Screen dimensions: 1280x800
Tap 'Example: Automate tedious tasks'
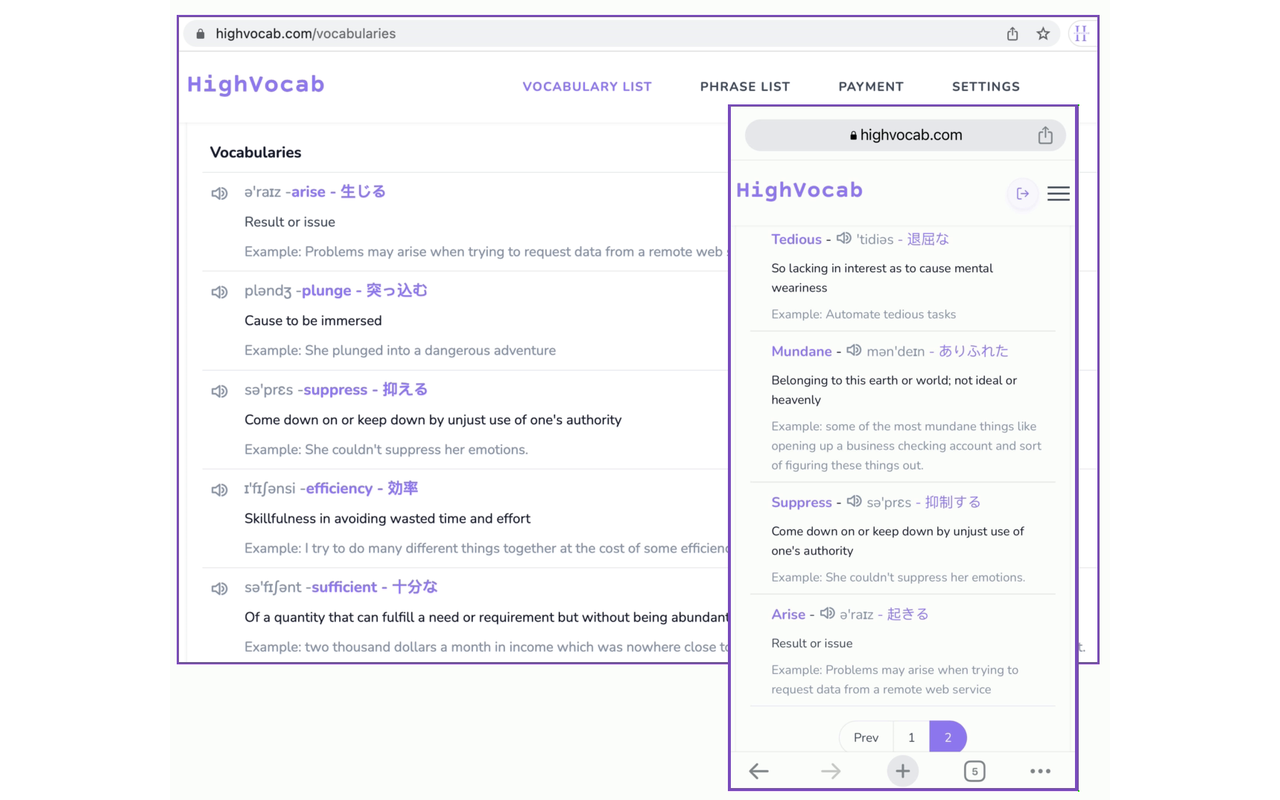pyautogui.click(x=863, y=314)
